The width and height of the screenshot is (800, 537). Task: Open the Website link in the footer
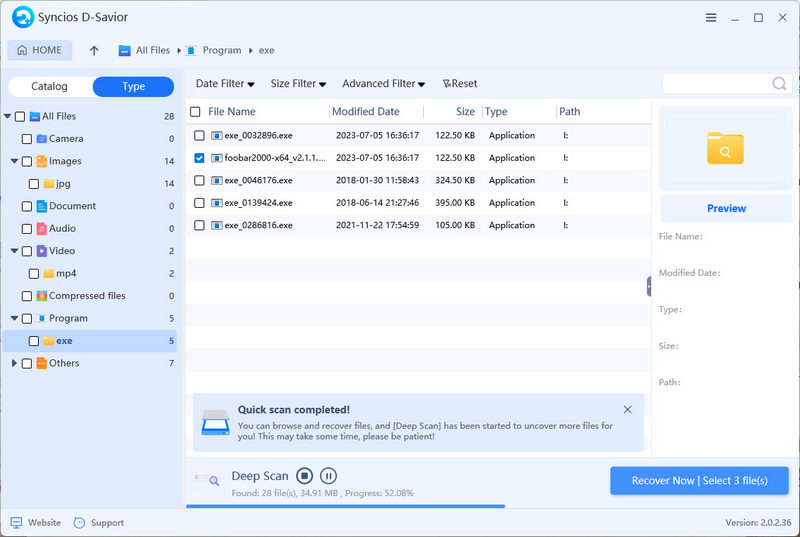pyautogui.click(x=36, y=523)
